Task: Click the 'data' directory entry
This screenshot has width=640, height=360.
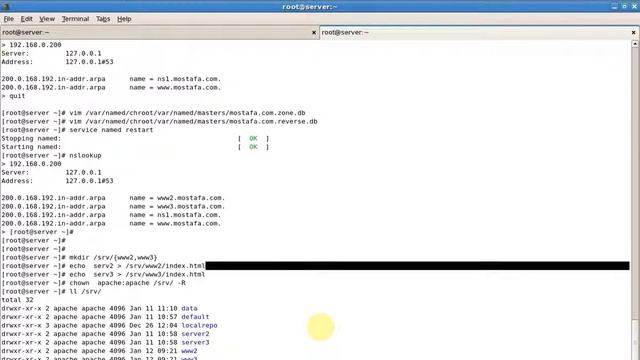Action: pyautogui.click(x=189, y=308)
